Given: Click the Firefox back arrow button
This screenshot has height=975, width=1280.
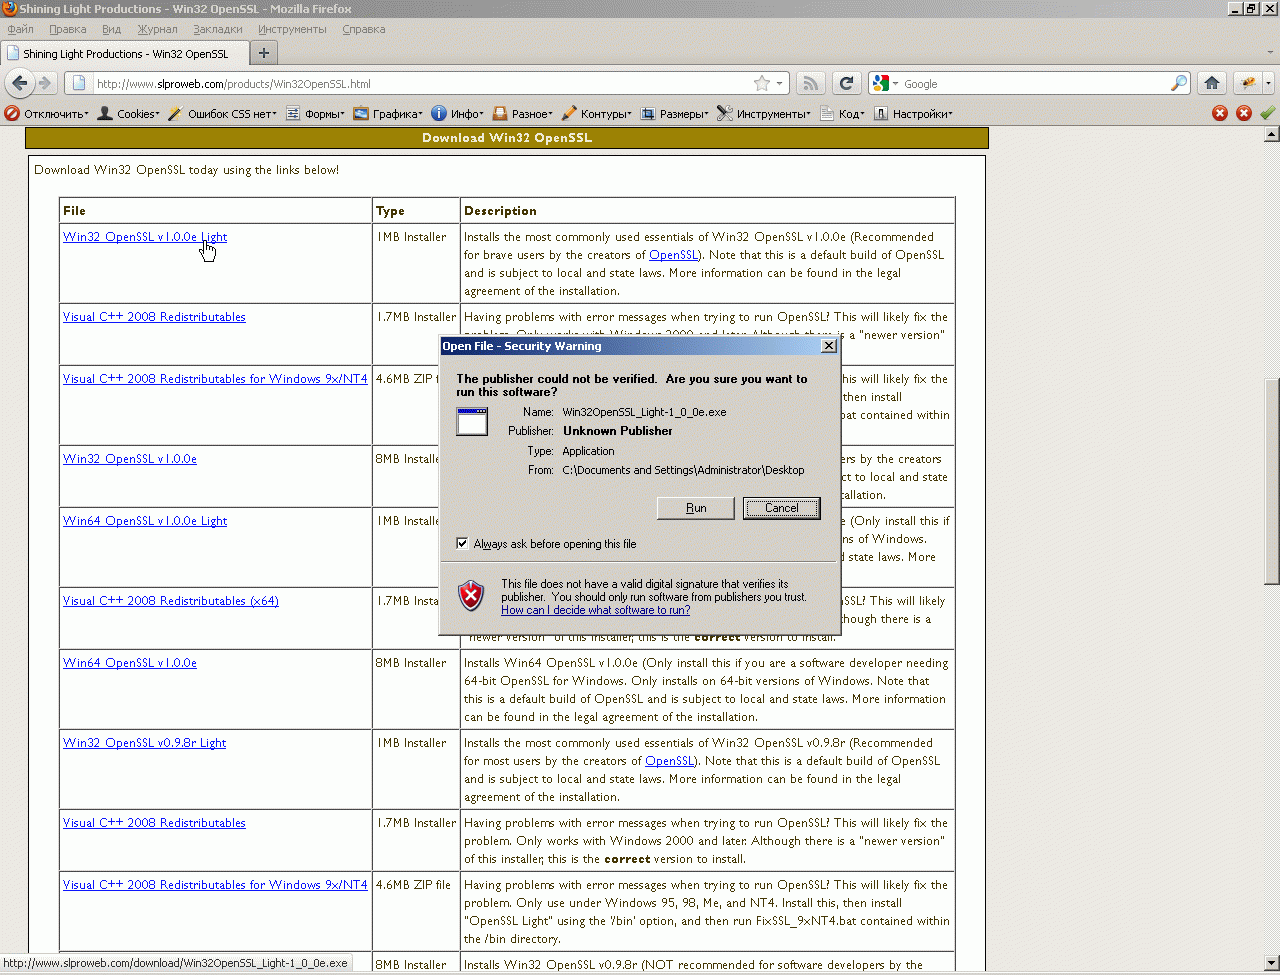Looking at the screenshot, I should 19,83.
